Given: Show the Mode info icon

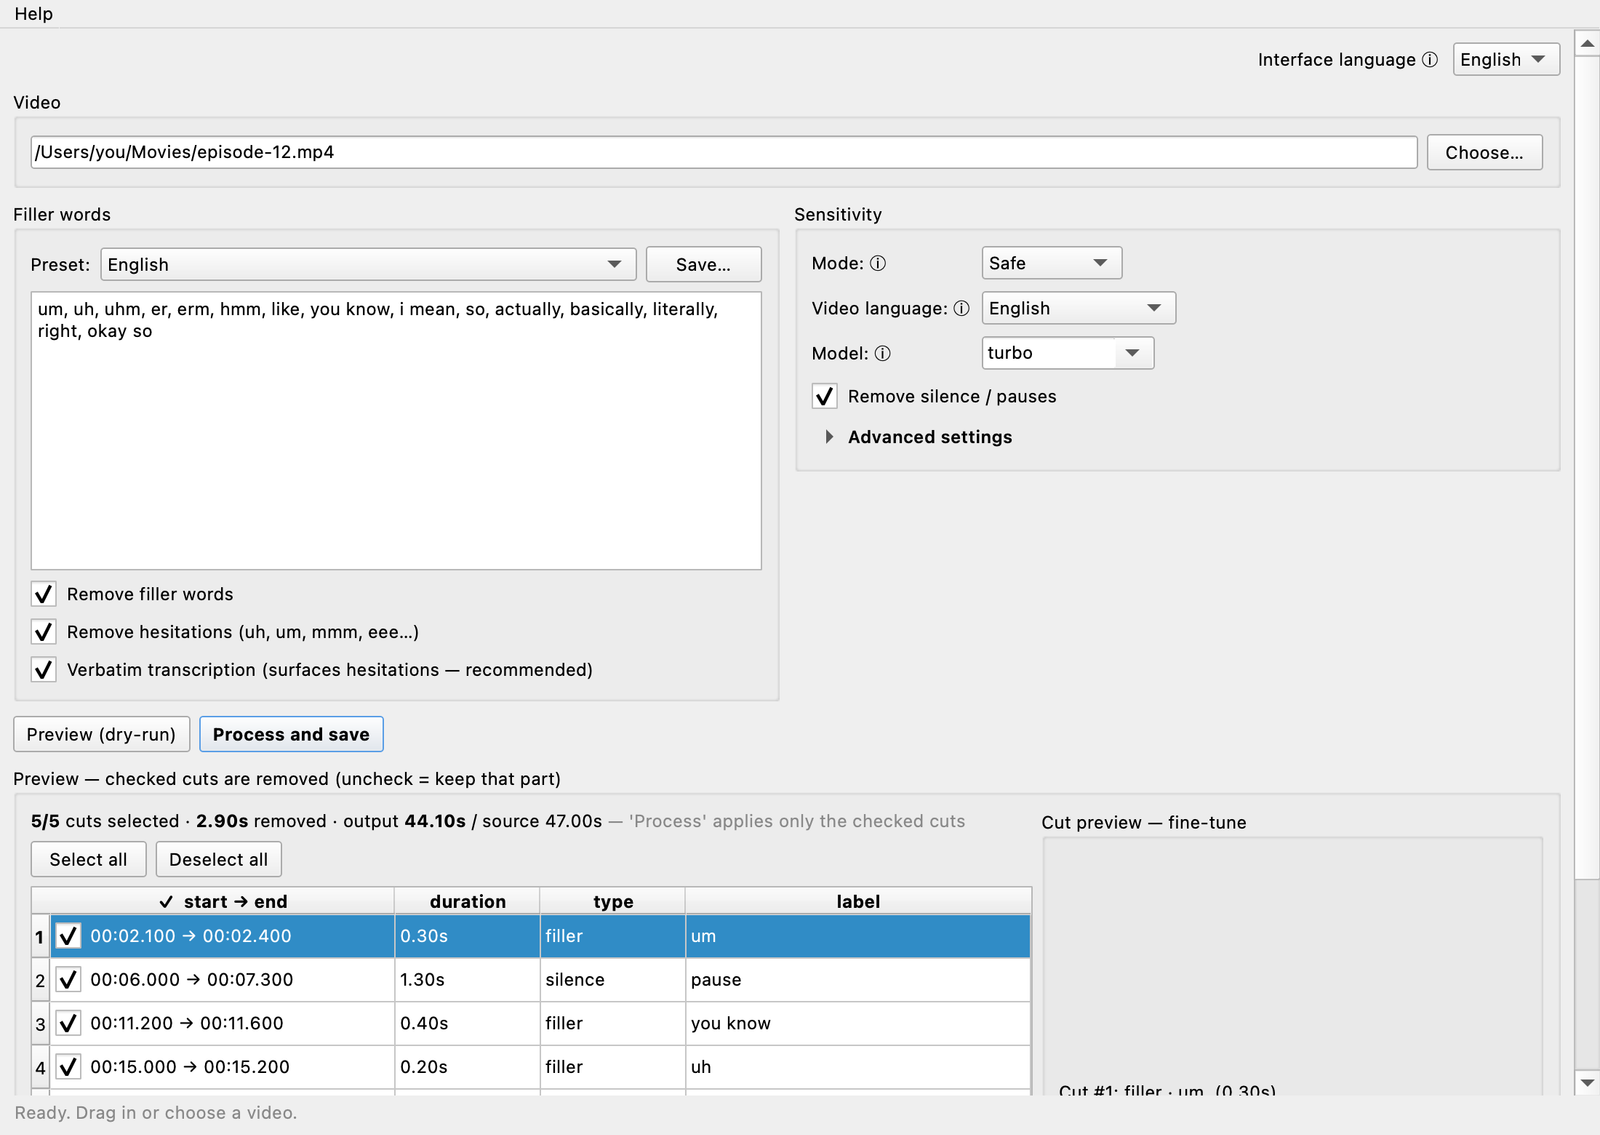Looking at the screenshot, I should tap(878, 263).
